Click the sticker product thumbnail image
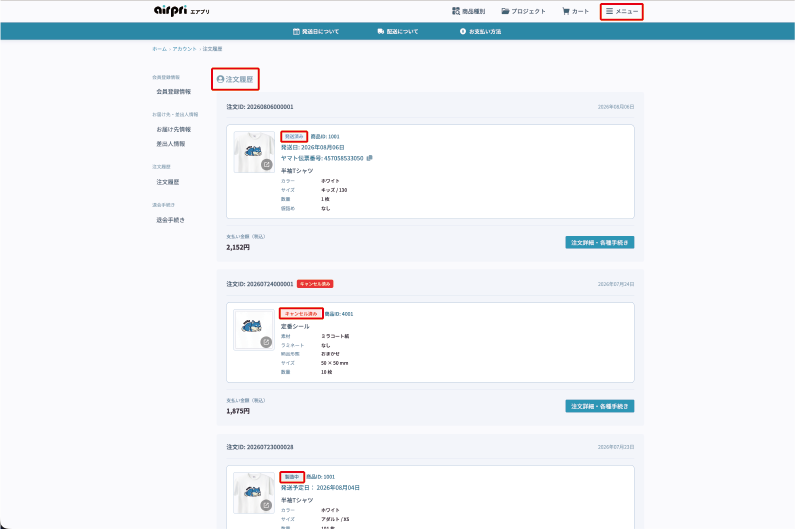The width and height of the screenshot is (795, 529). pos(254,330)
